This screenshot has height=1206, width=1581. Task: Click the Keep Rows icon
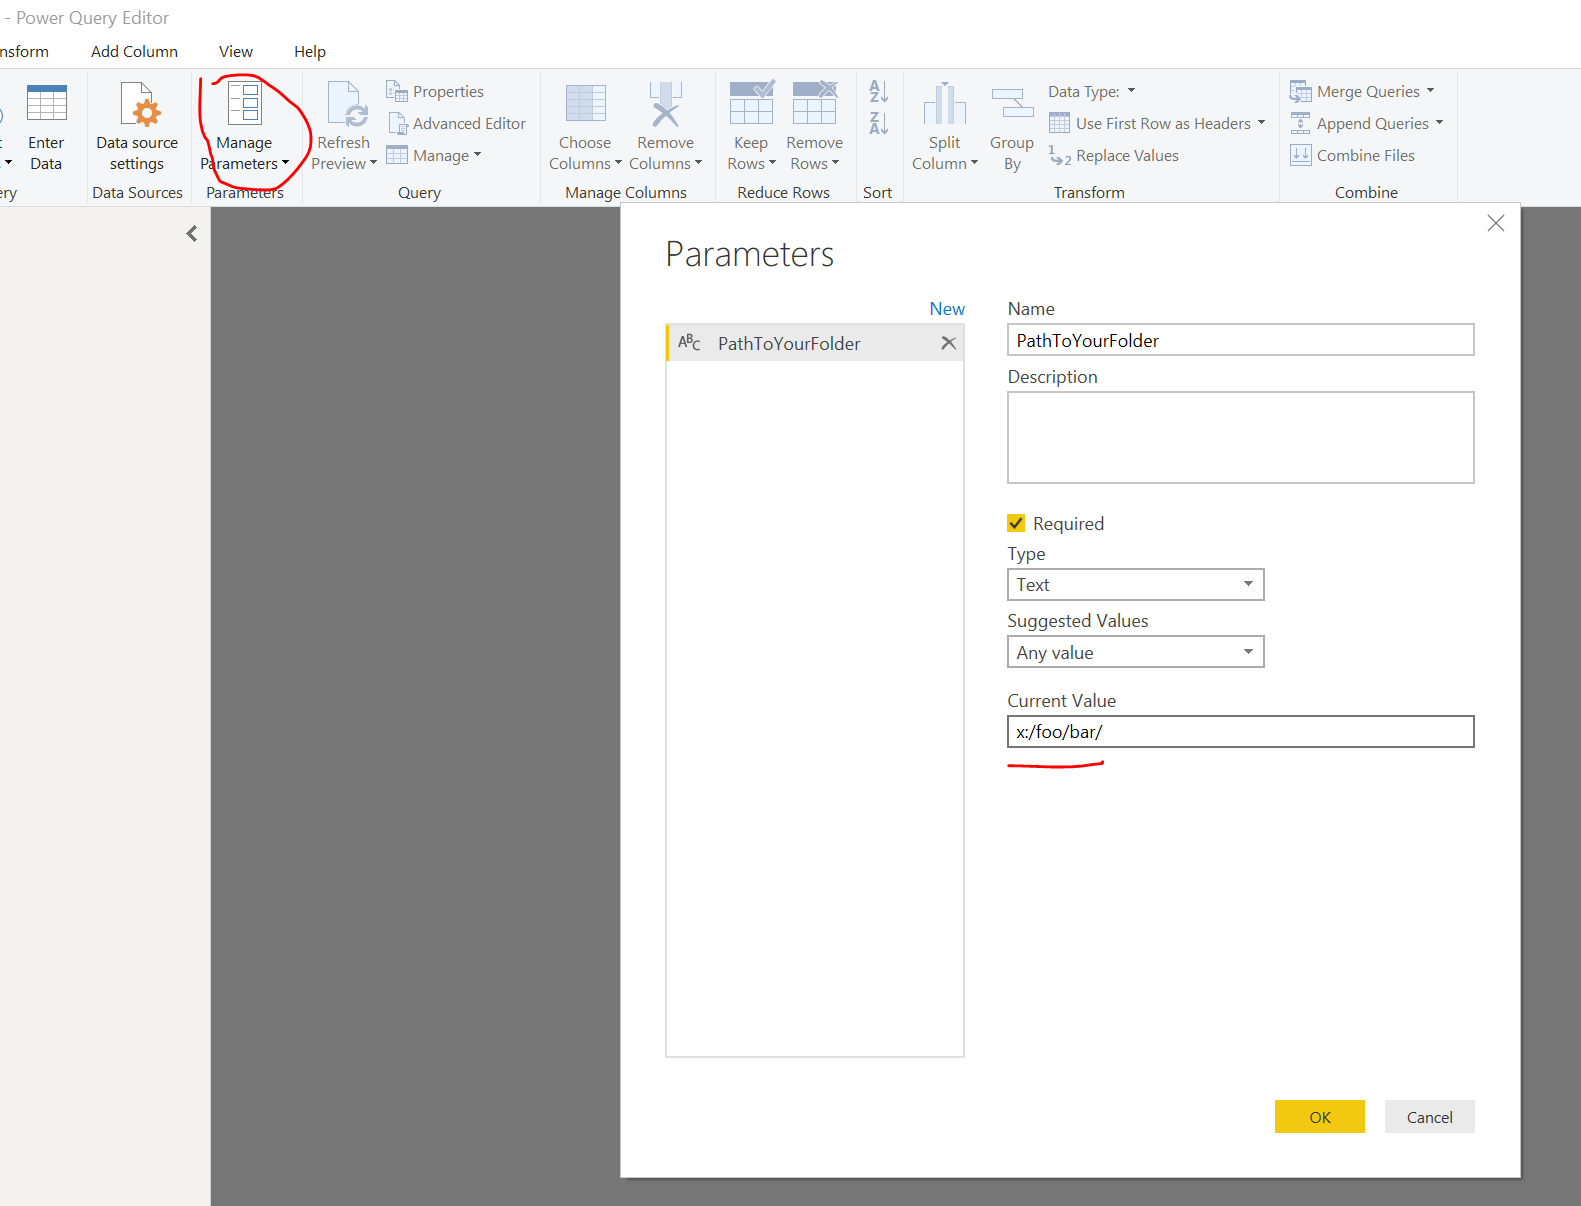click(751, 103)
